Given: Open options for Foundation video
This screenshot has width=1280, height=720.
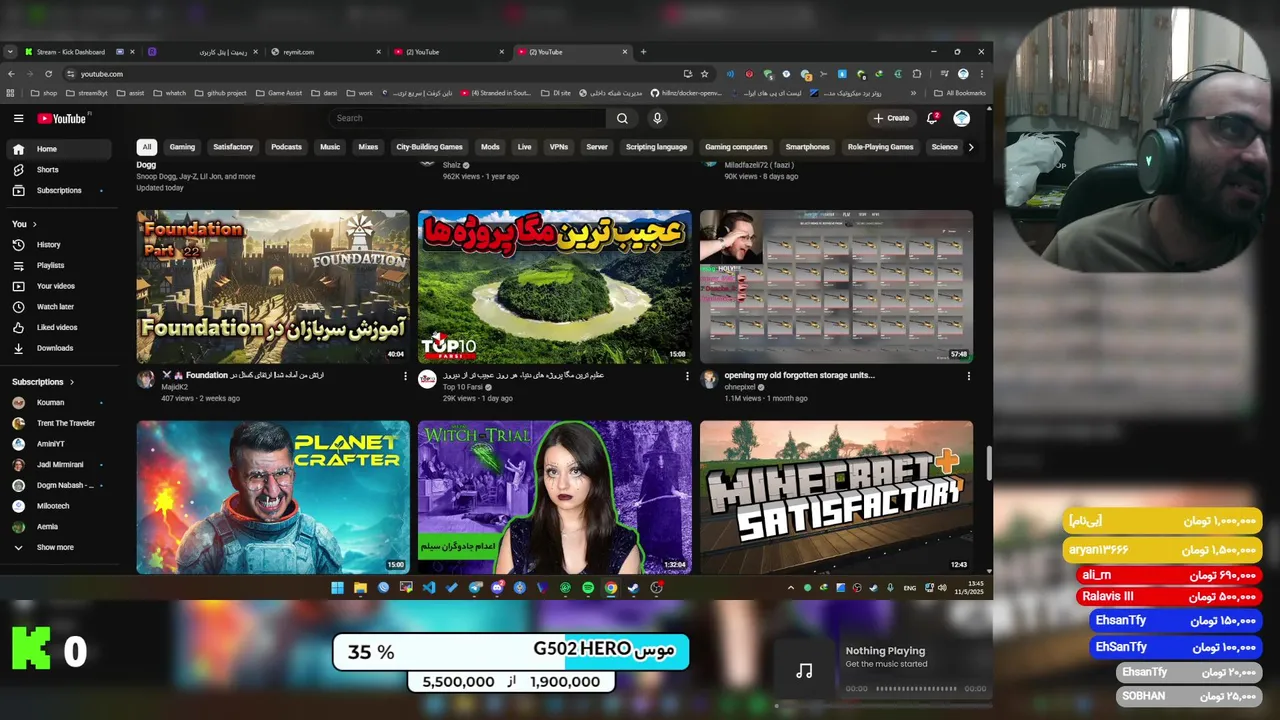Looking at the screenshot, I should (x=405, y=376).
